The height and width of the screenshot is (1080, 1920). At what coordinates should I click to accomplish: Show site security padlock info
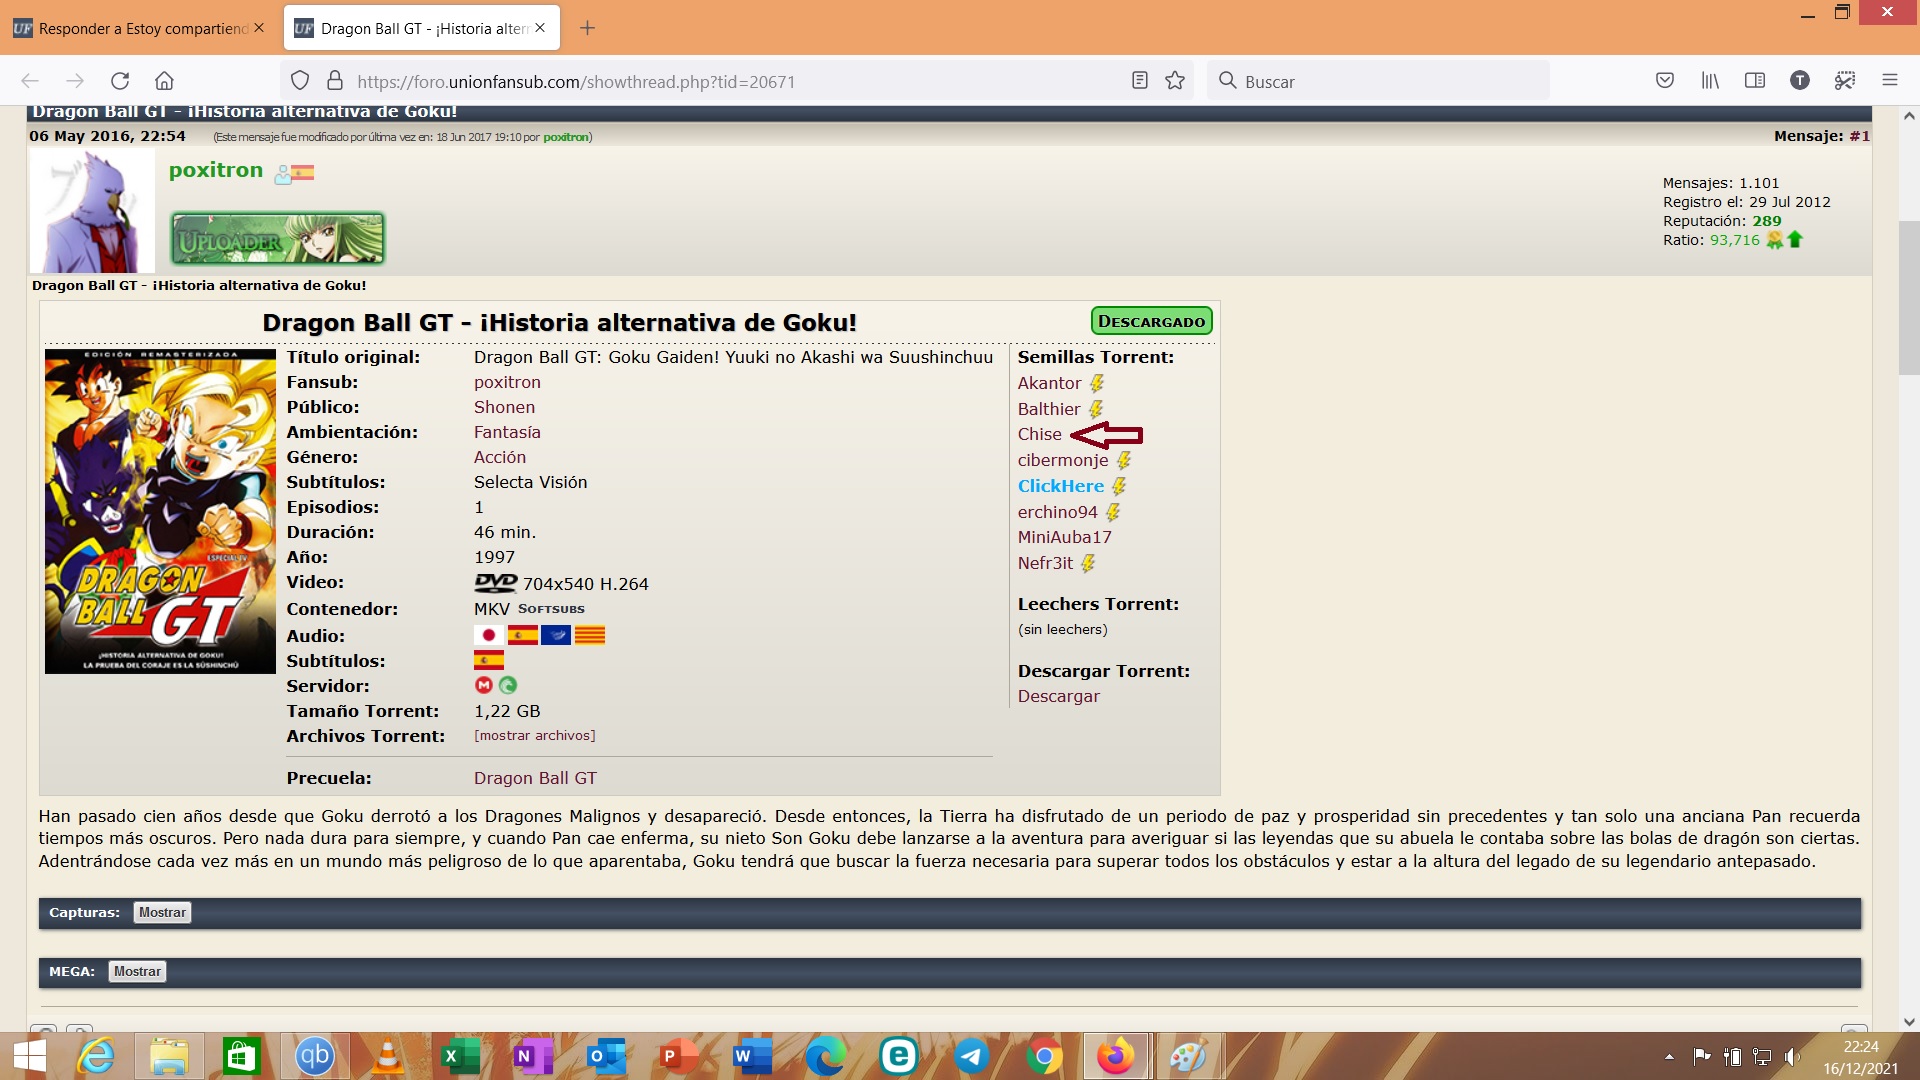(335, 81)
